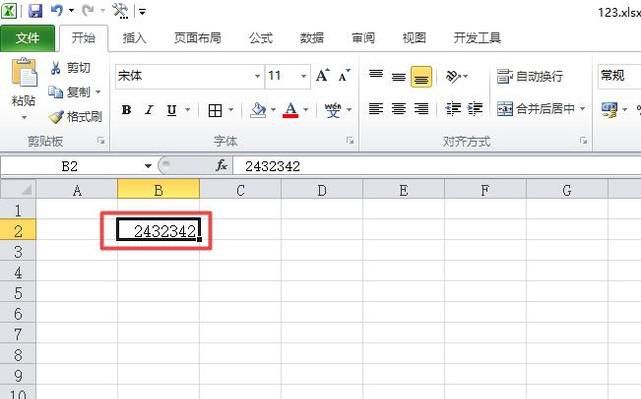Open the 字体 font dialog launcher
Image resolution: width=641 pixels, height=399 pixels.
point(350,141)
